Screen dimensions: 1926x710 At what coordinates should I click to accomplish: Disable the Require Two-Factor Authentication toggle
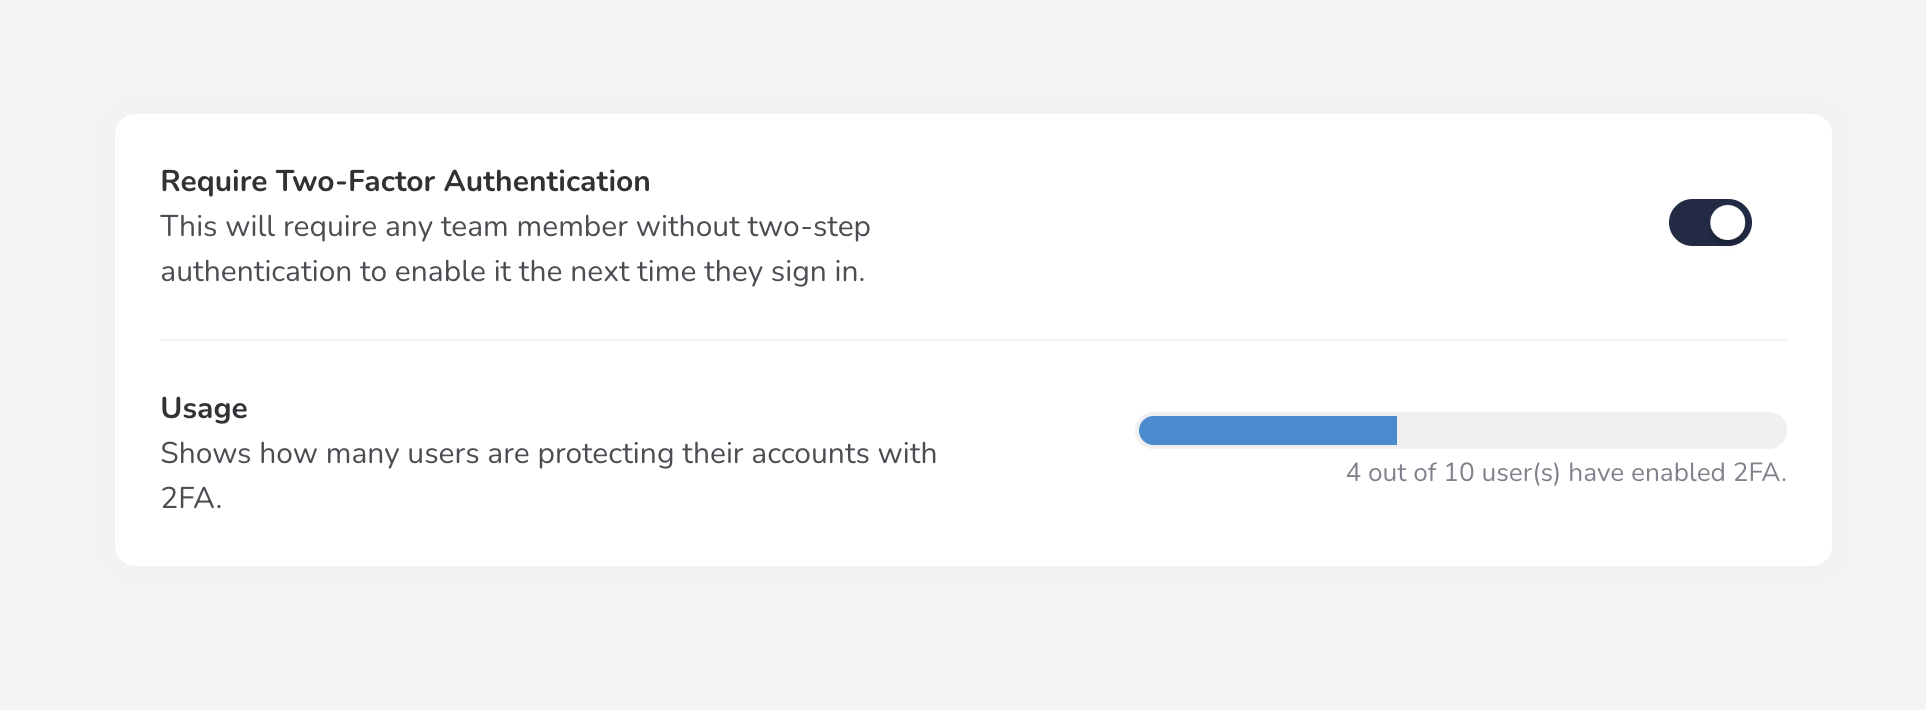pyautogui.click(x=1710, y=222)
